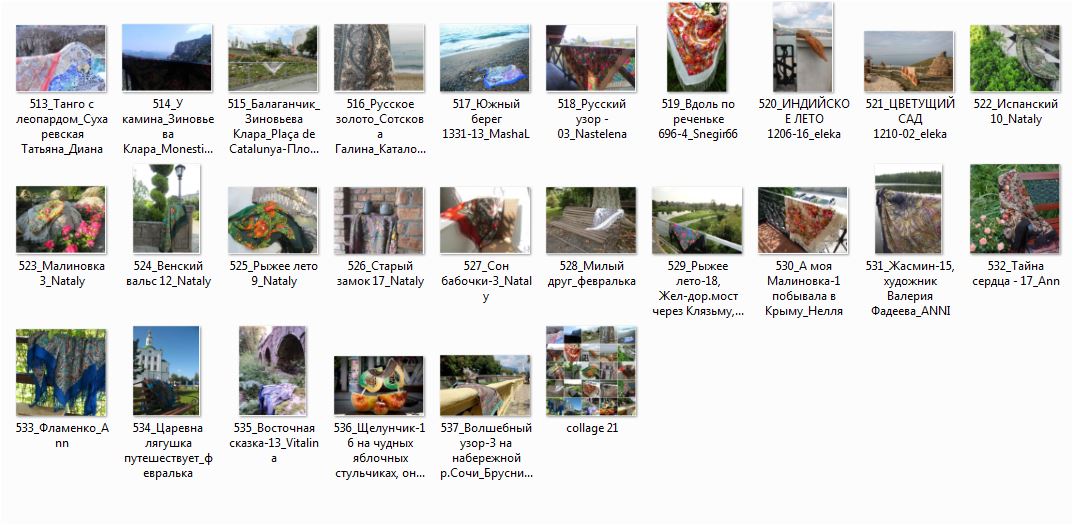Pick the 528_Милый друг_февралька image

click(591, 220)
